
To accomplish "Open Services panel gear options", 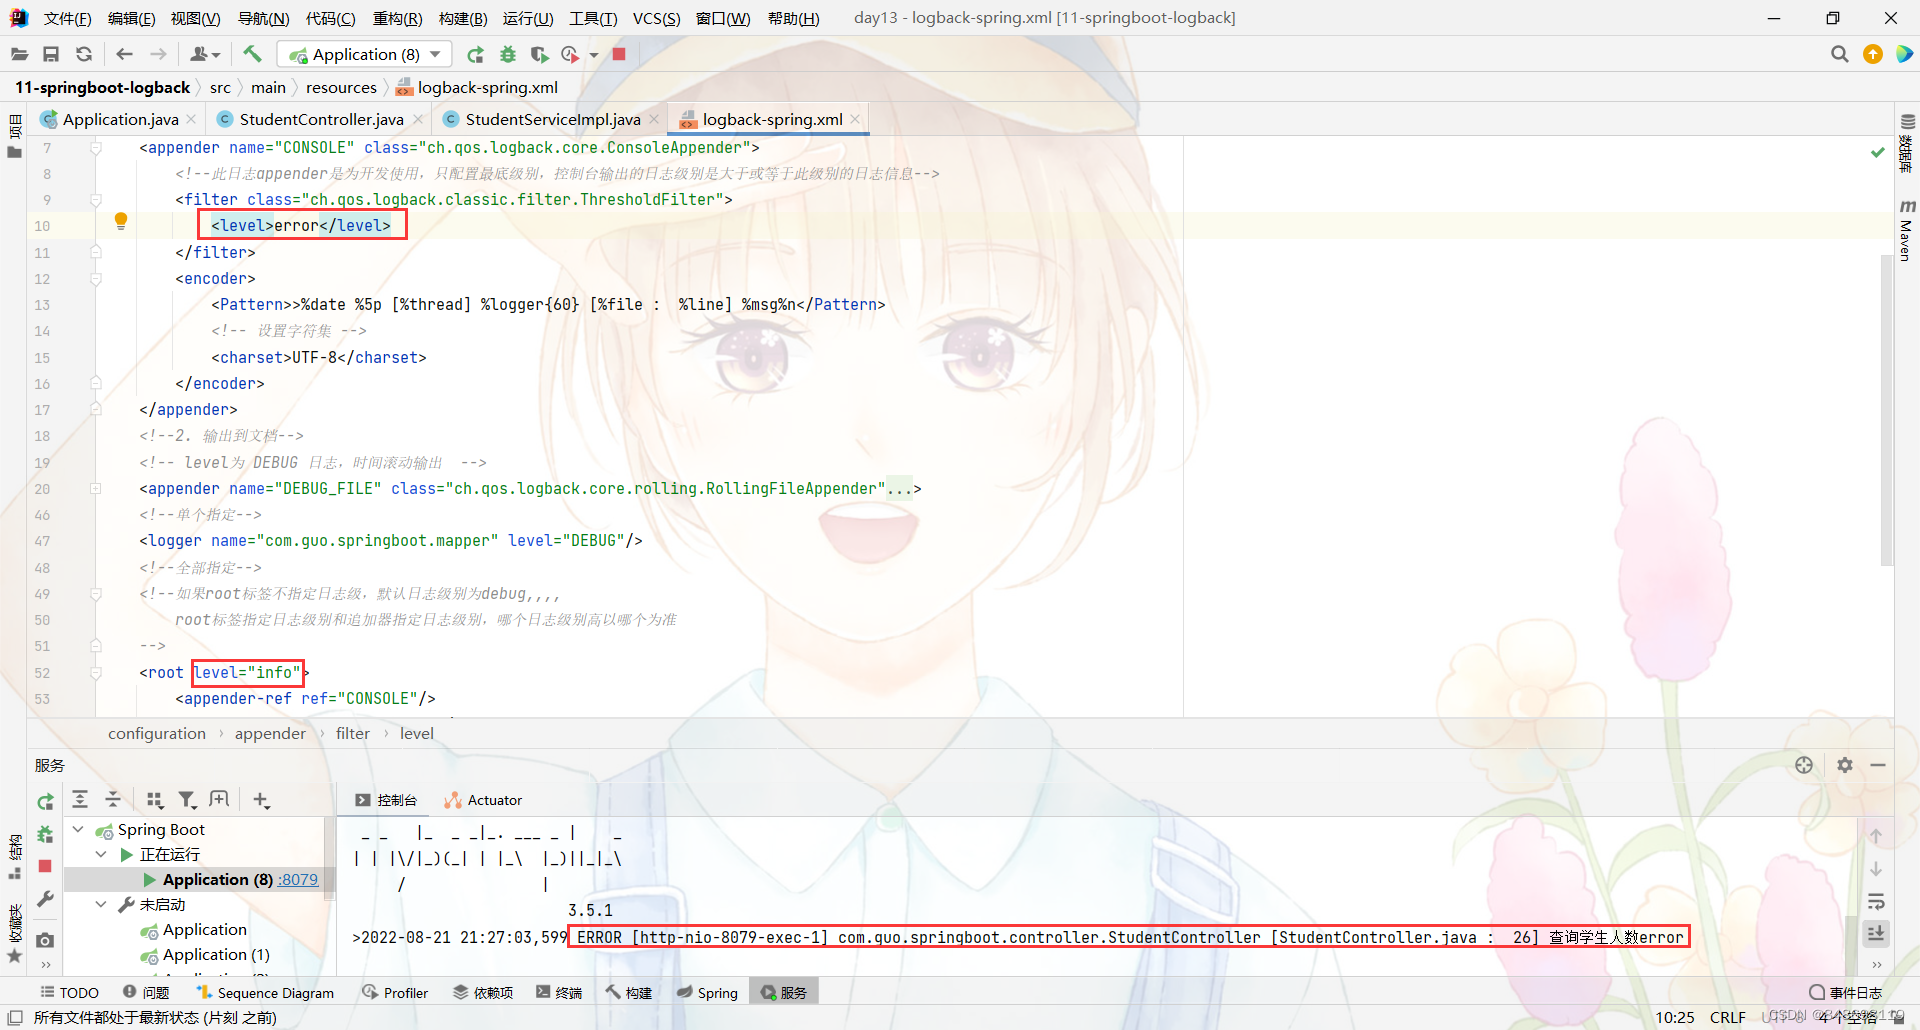I will (1845, 765).
